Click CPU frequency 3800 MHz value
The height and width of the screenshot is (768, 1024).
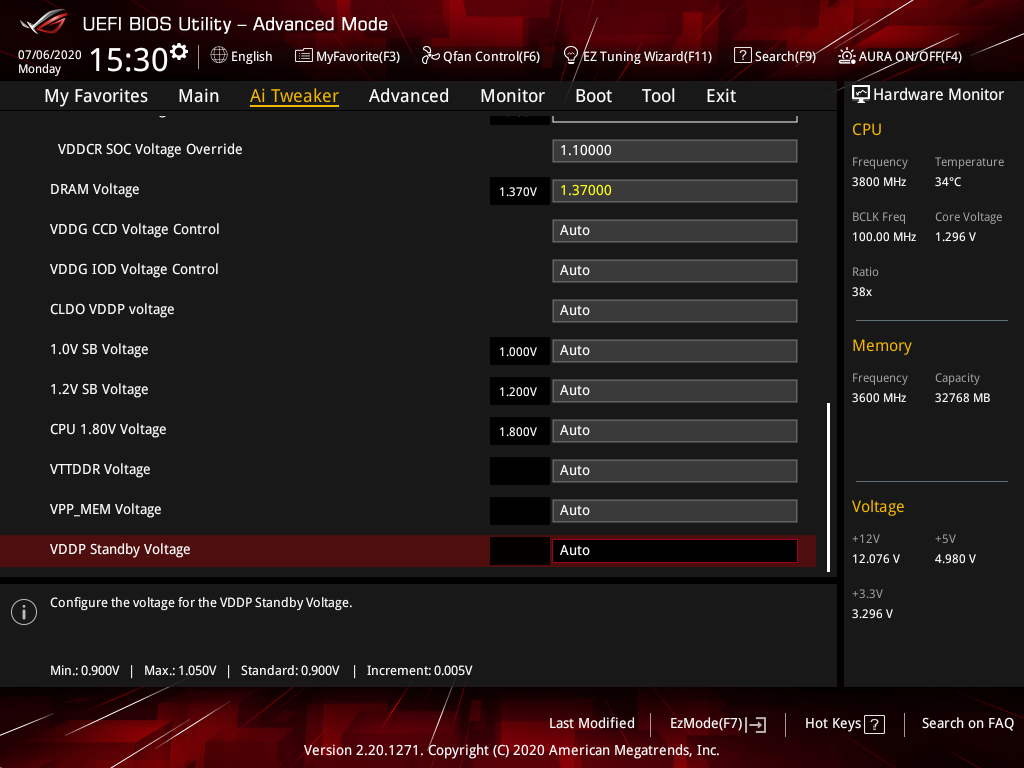[878, 182]
